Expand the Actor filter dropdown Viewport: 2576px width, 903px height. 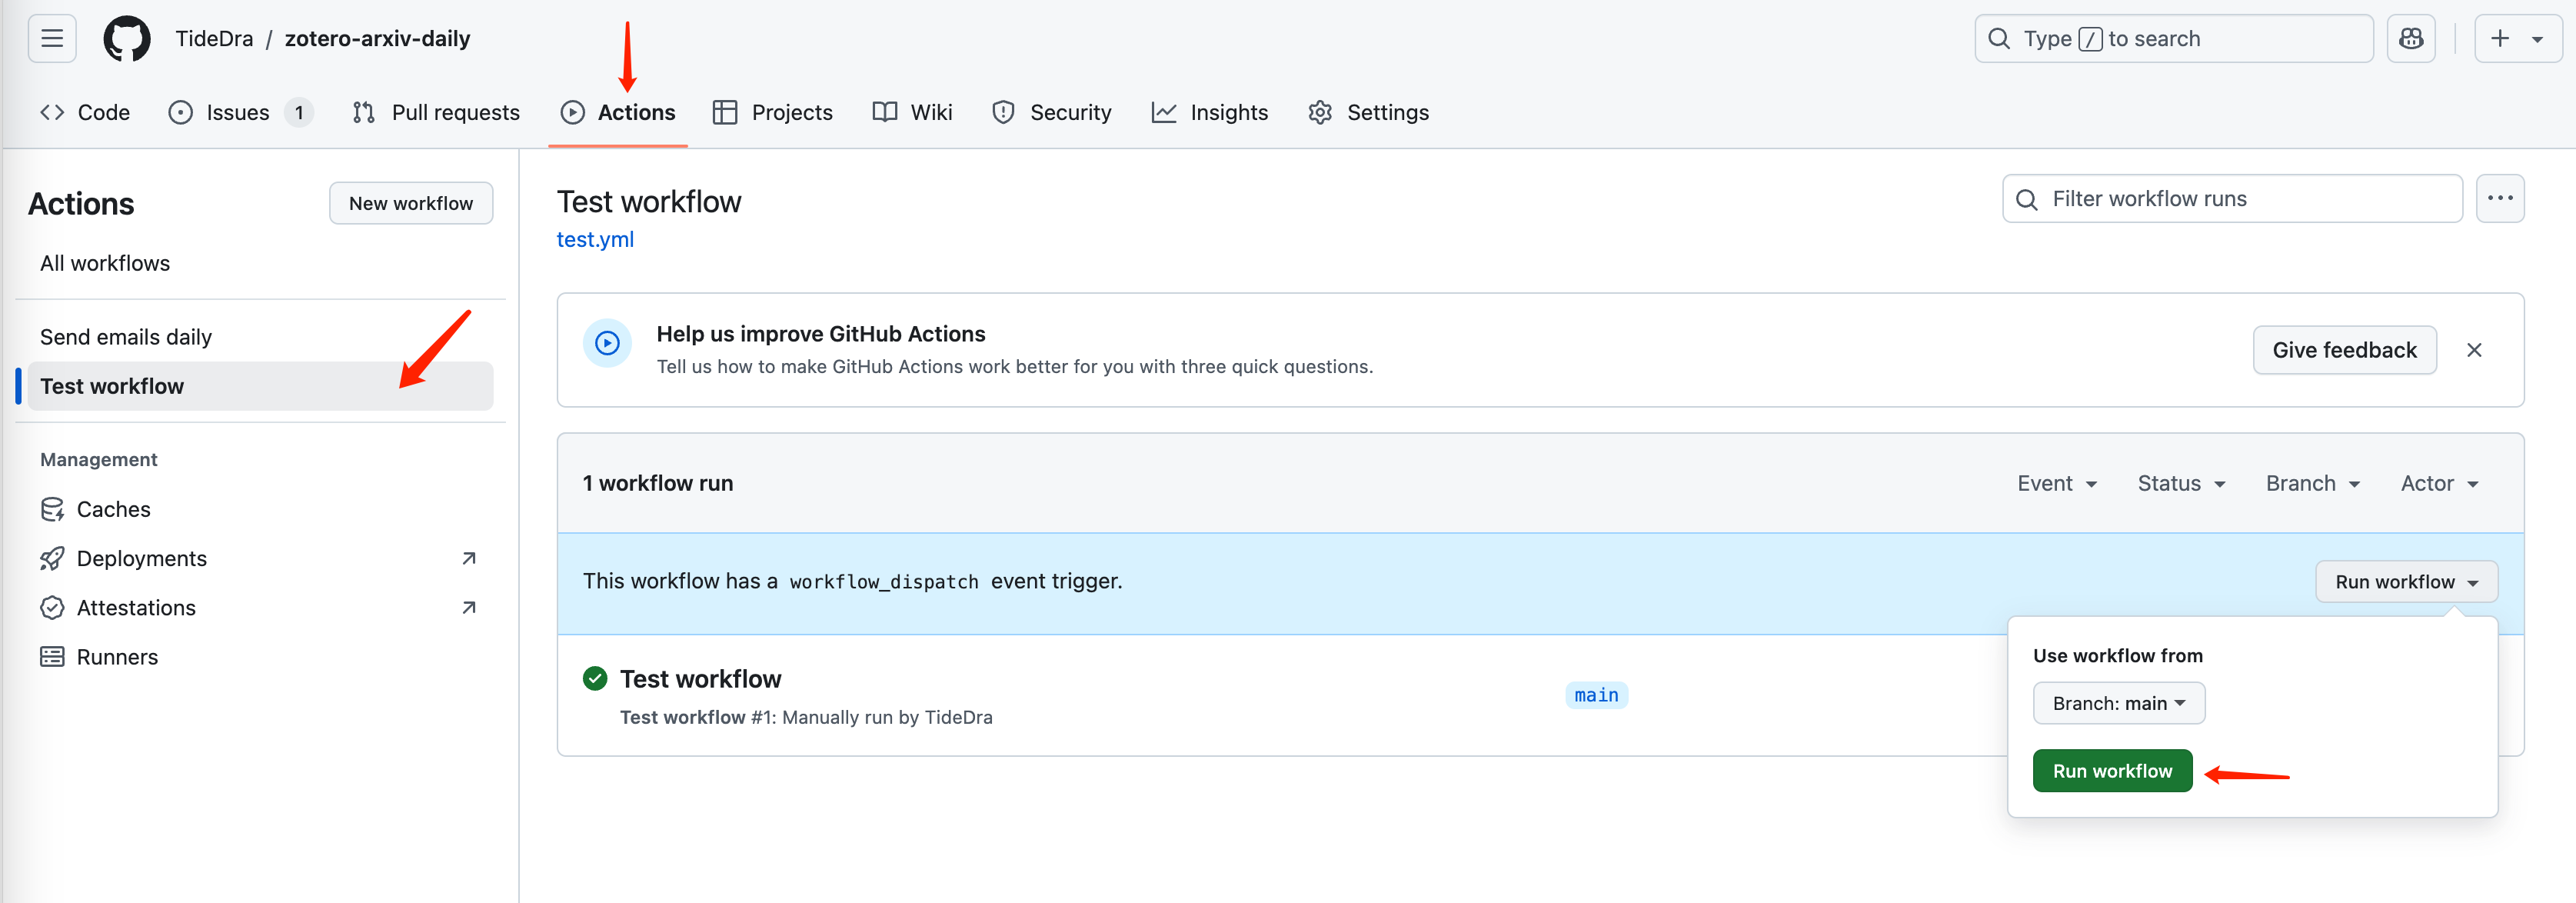click(x=2438, y=483)
